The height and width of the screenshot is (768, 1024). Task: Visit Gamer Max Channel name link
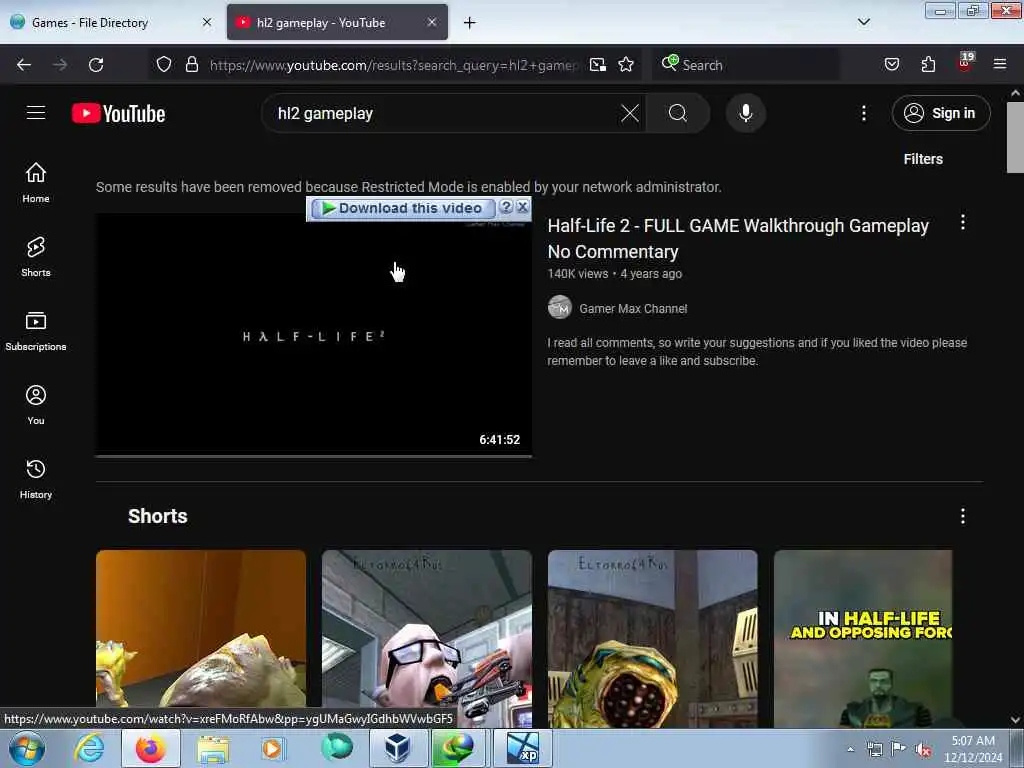pos(633,308)
